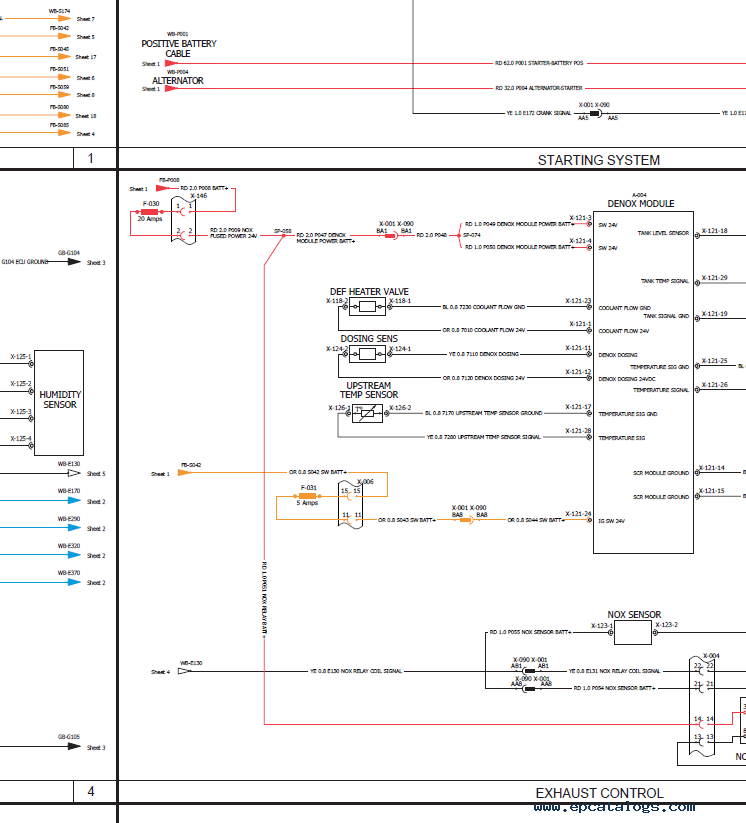
Task: Click the DOSING SENS component symbol
Action: [367, 354]
